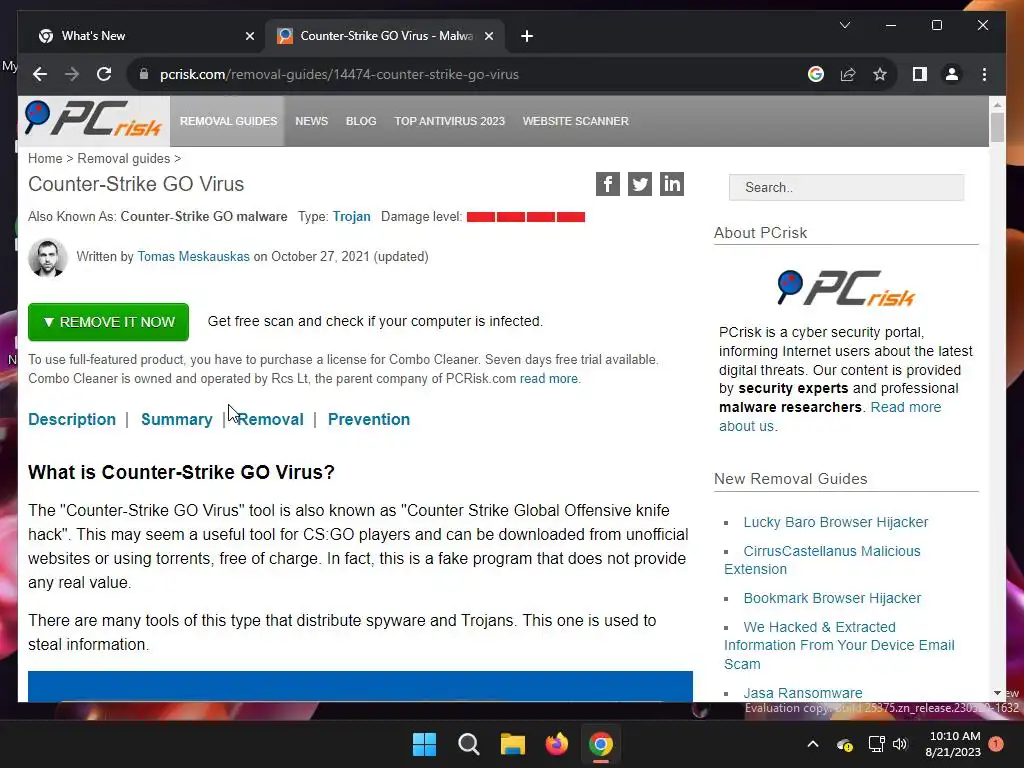Click the Home breadcrumb link
Image resolution: width=1024 pixels, height=768 pixels.
pos(45,158)
